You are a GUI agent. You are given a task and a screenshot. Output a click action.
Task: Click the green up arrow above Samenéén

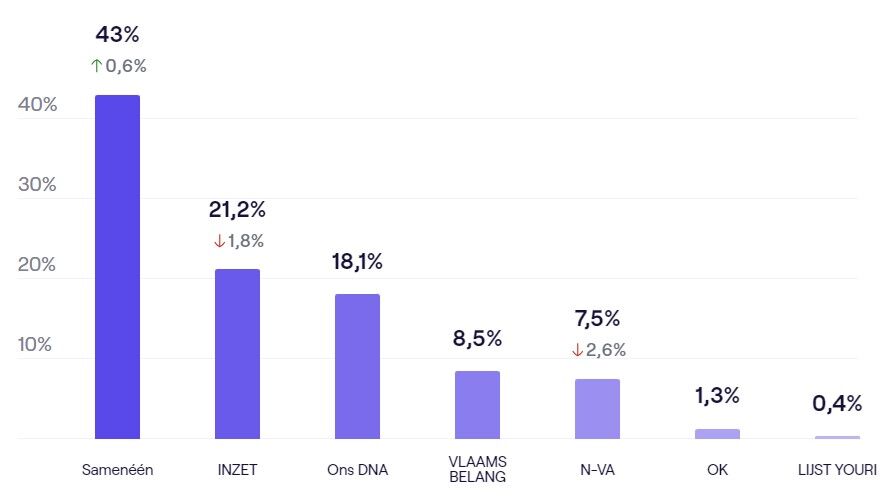[96, 66]
